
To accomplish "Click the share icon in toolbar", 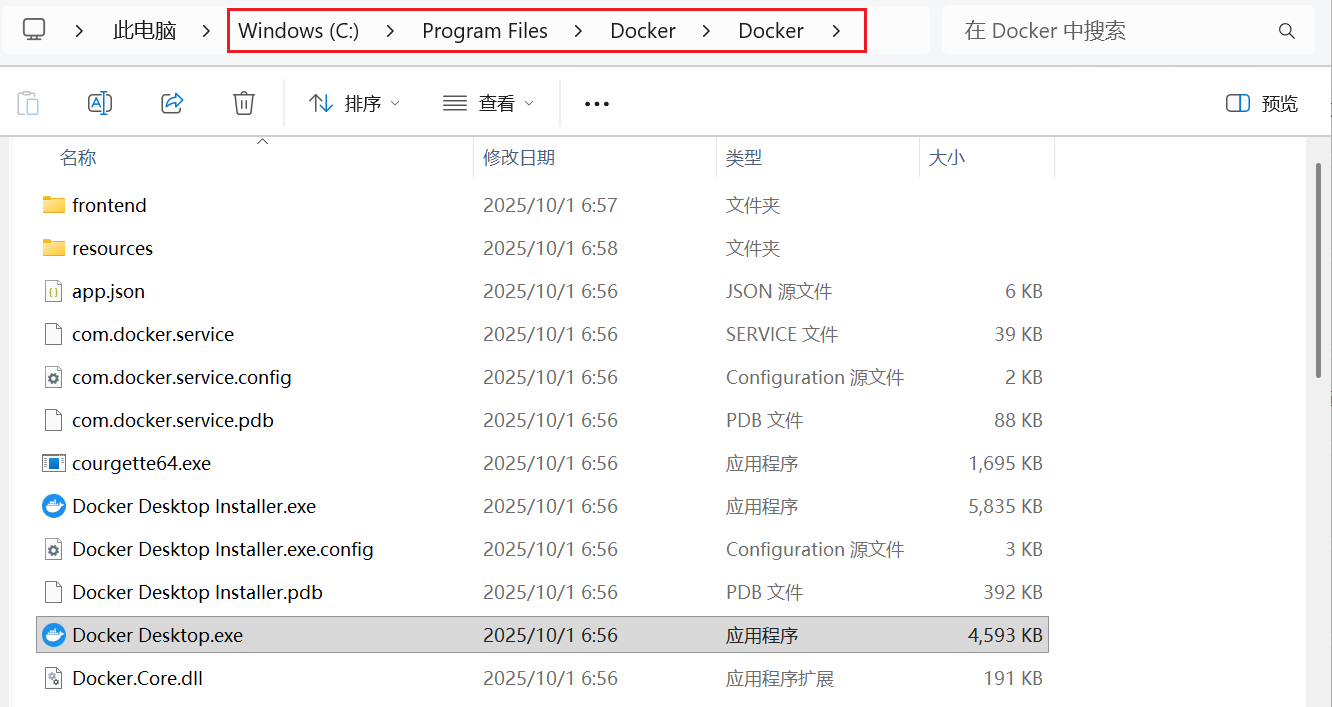I will coord(172,103).
